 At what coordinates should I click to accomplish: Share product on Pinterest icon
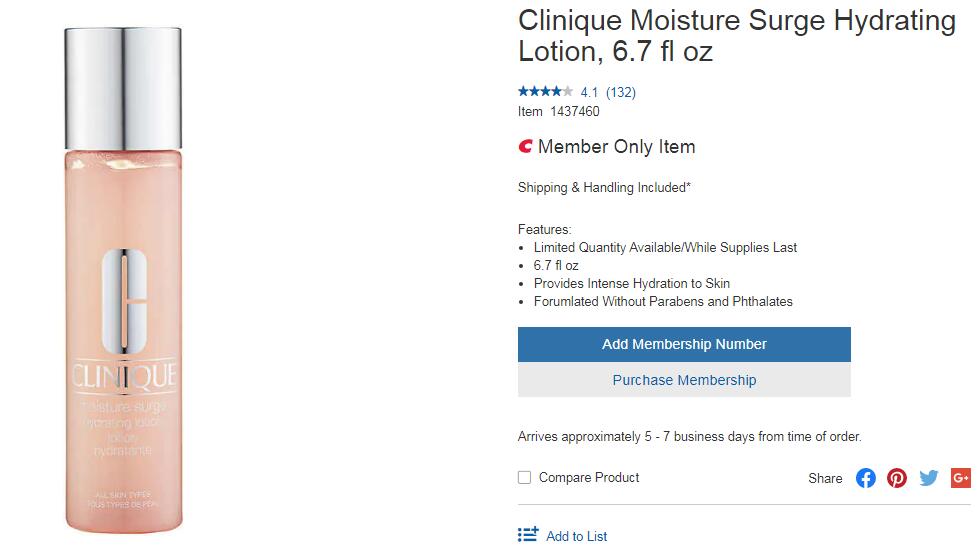click(897, 478)
